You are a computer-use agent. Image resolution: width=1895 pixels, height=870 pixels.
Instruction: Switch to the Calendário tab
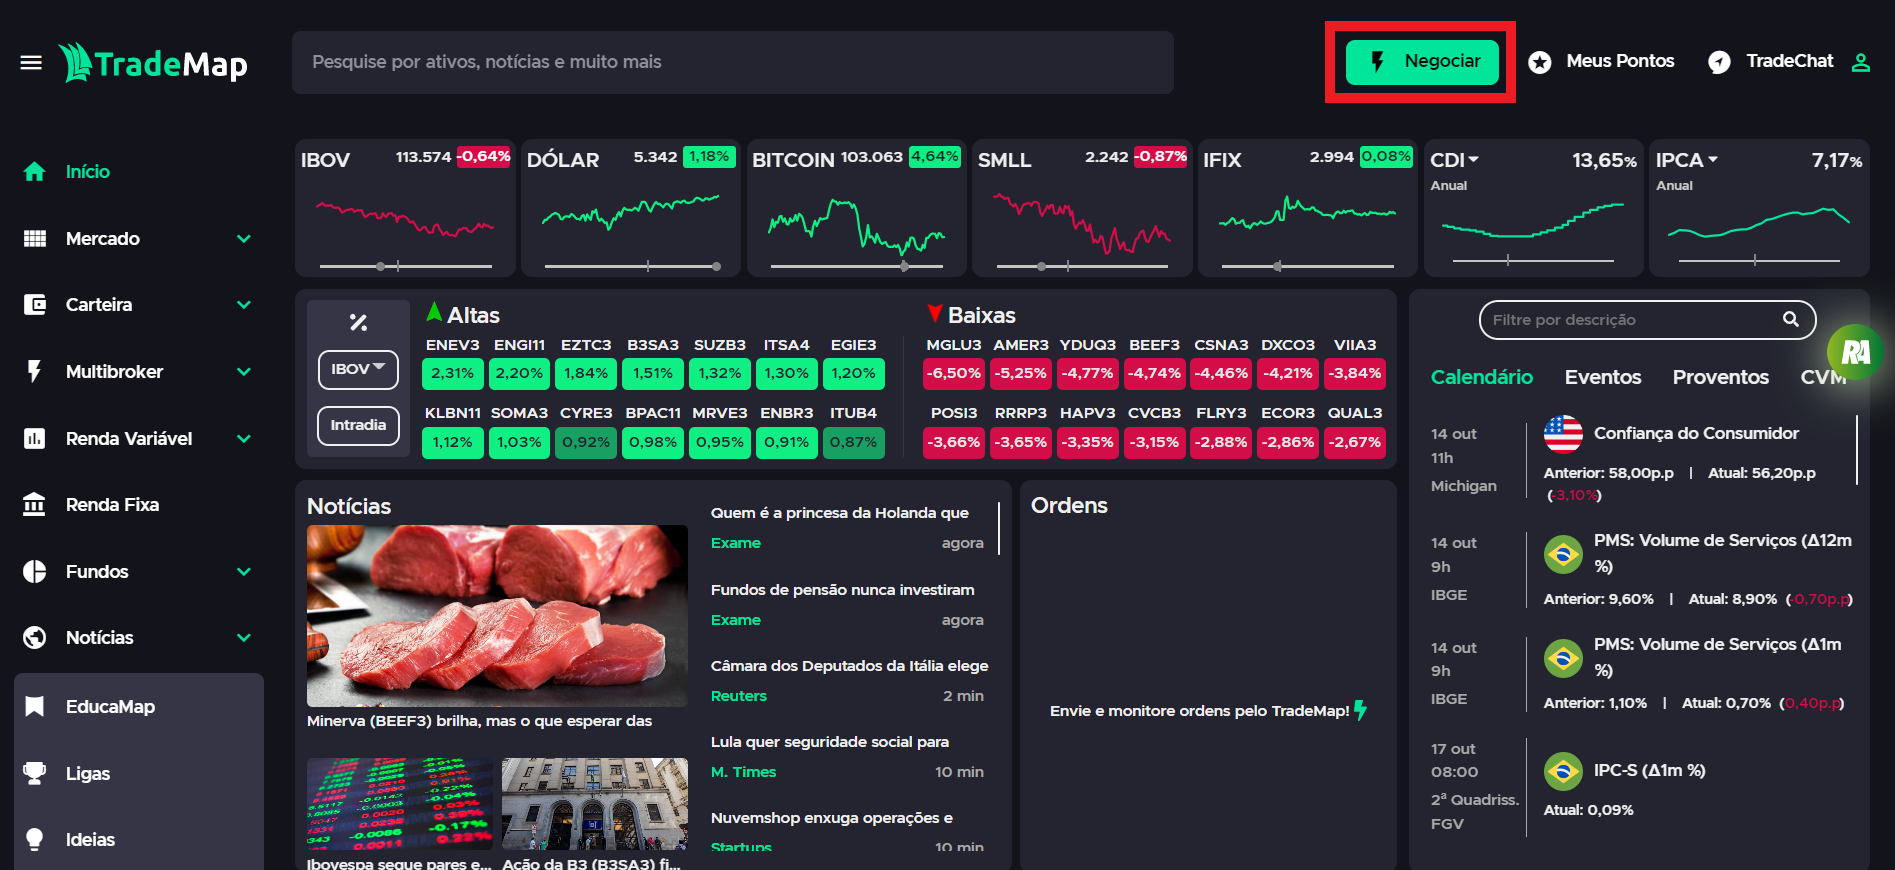coord(1482,377)
